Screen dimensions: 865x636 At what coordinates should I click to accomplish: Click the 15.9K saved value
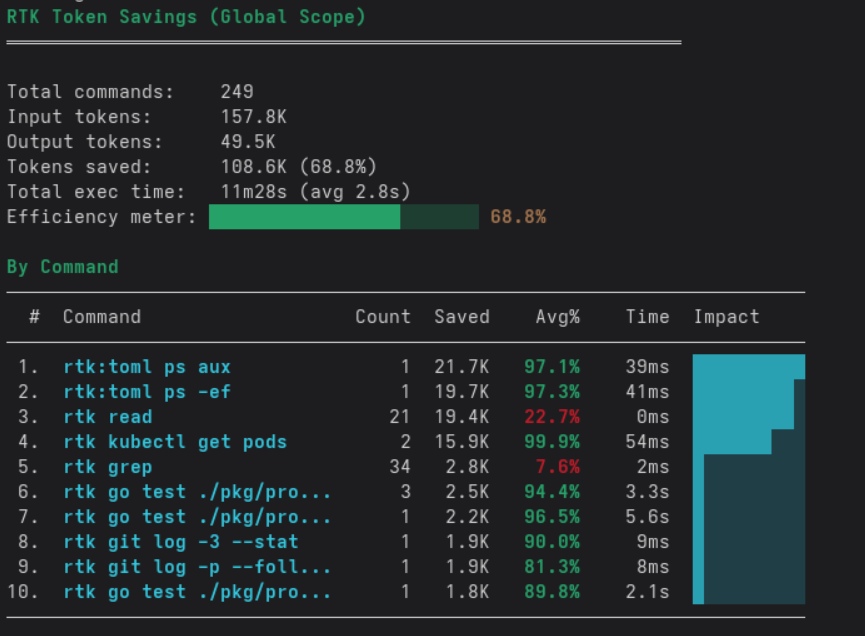(x=462, y=441)
